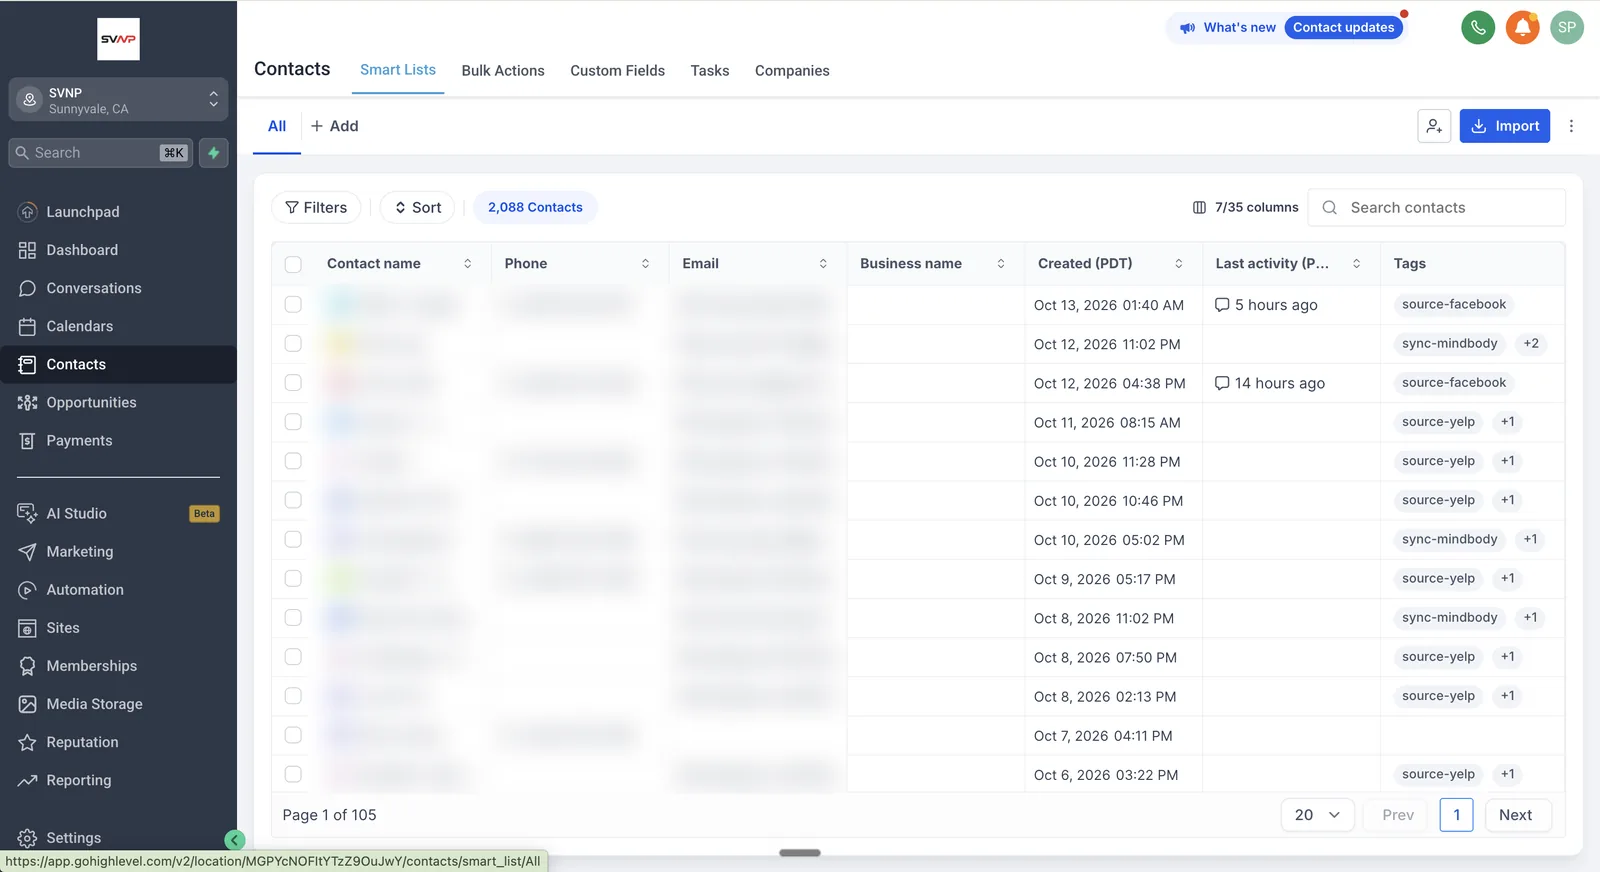
Task: Click the Search contacts field
Action: tap(1437, 208)
